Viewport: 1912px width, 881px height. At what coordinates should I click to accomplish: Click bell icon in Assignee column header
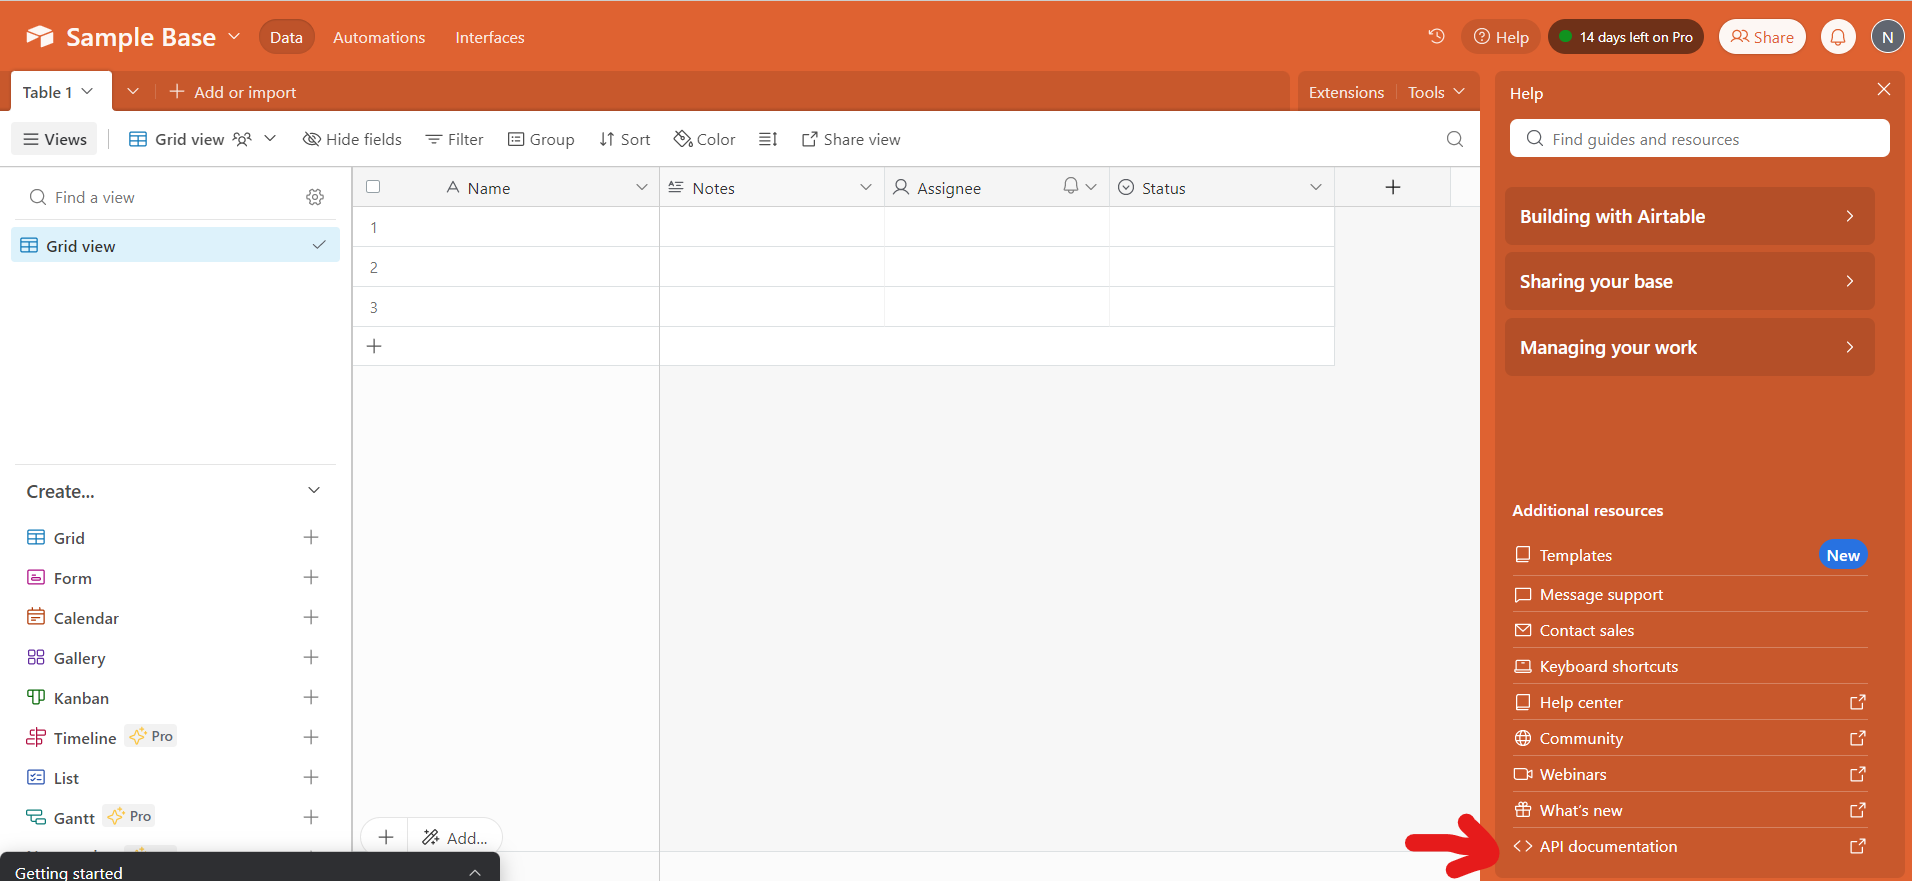pos(1071,186)
